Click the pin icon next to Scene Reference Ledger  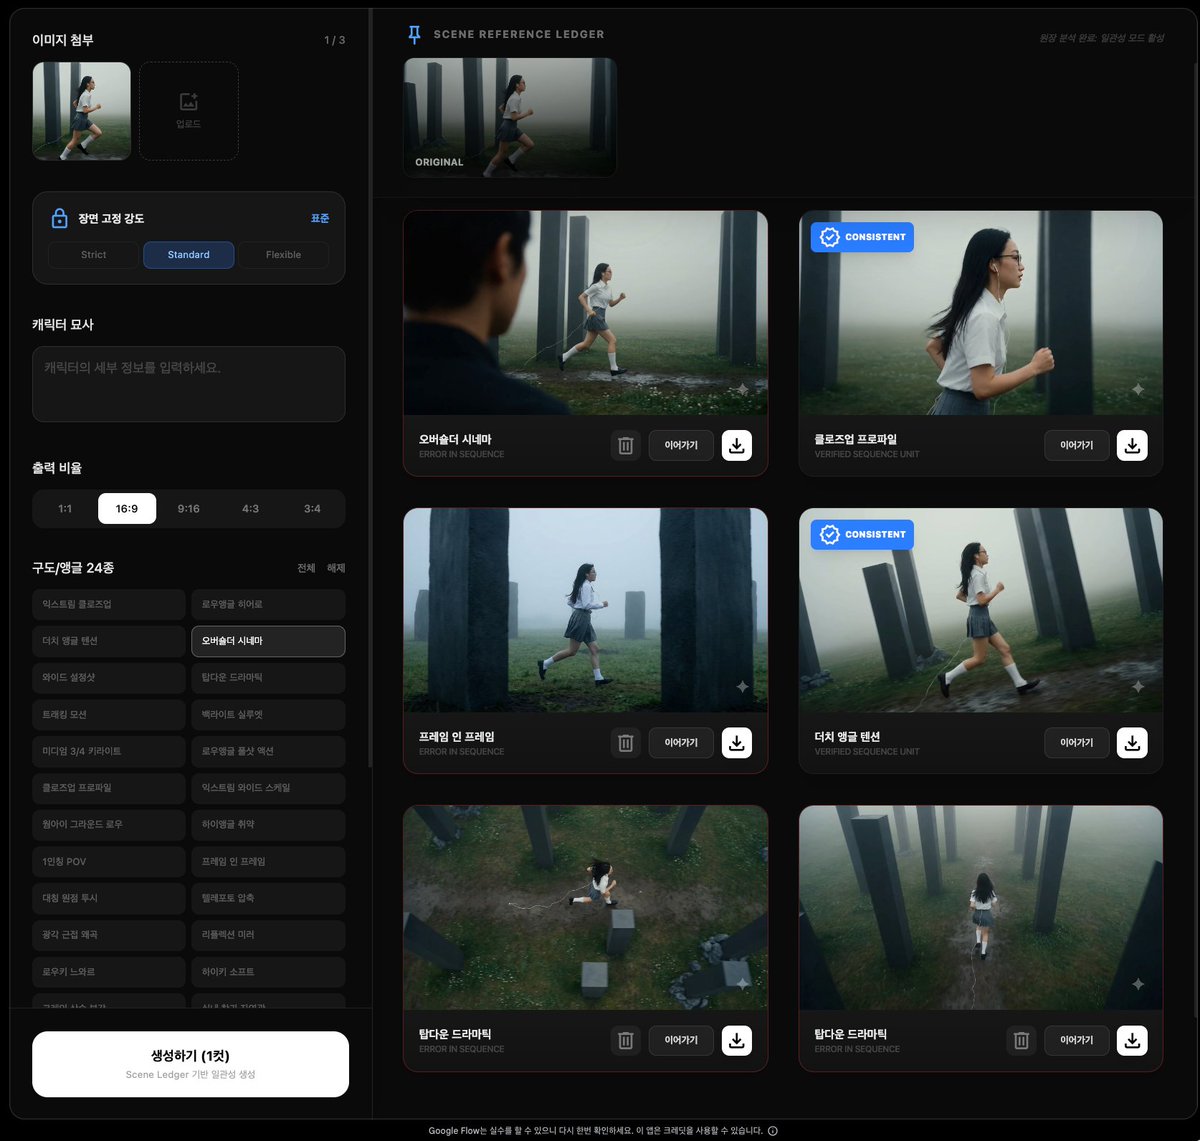pyautogui.click(x=415, y=34)
